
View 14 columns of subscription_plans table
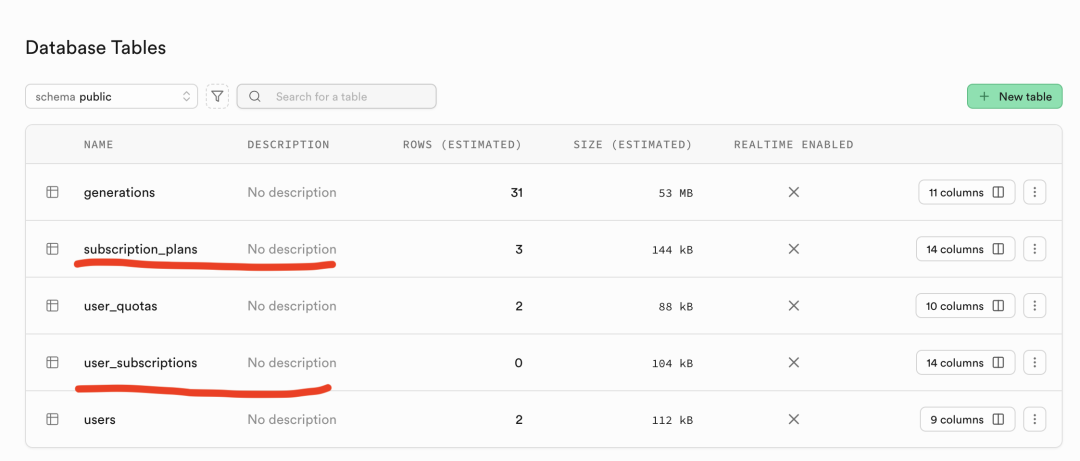pos(965,249)
